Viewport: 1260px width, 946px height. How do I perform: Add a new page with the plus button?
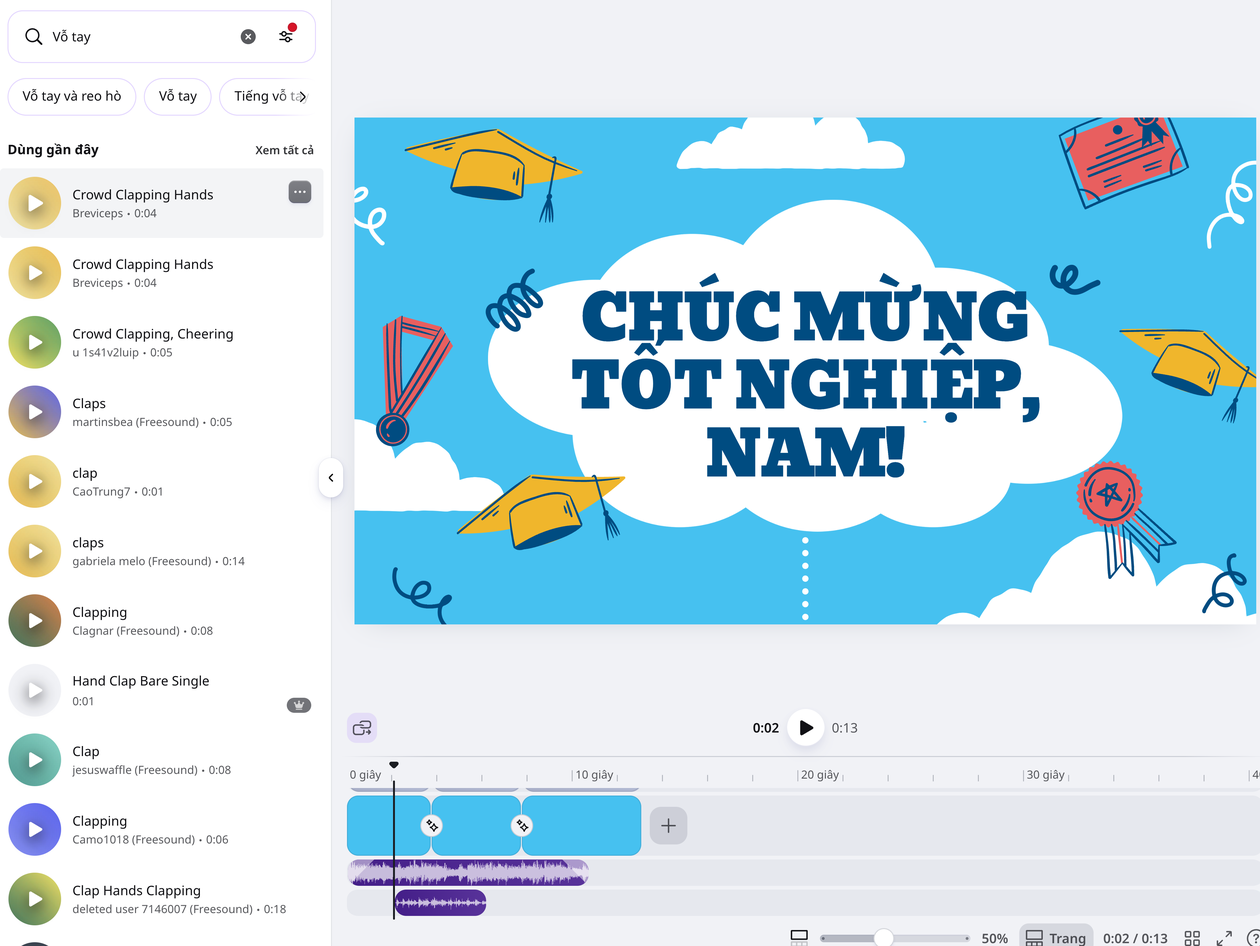pos(669,826)
